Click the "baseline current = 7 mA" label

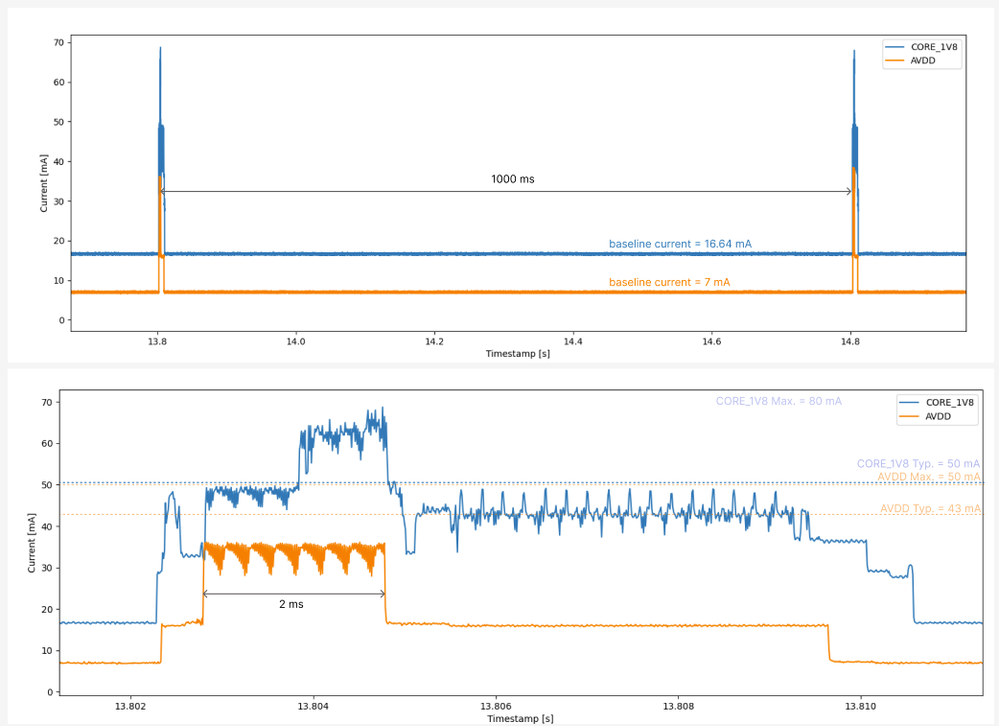coord(670,282)
